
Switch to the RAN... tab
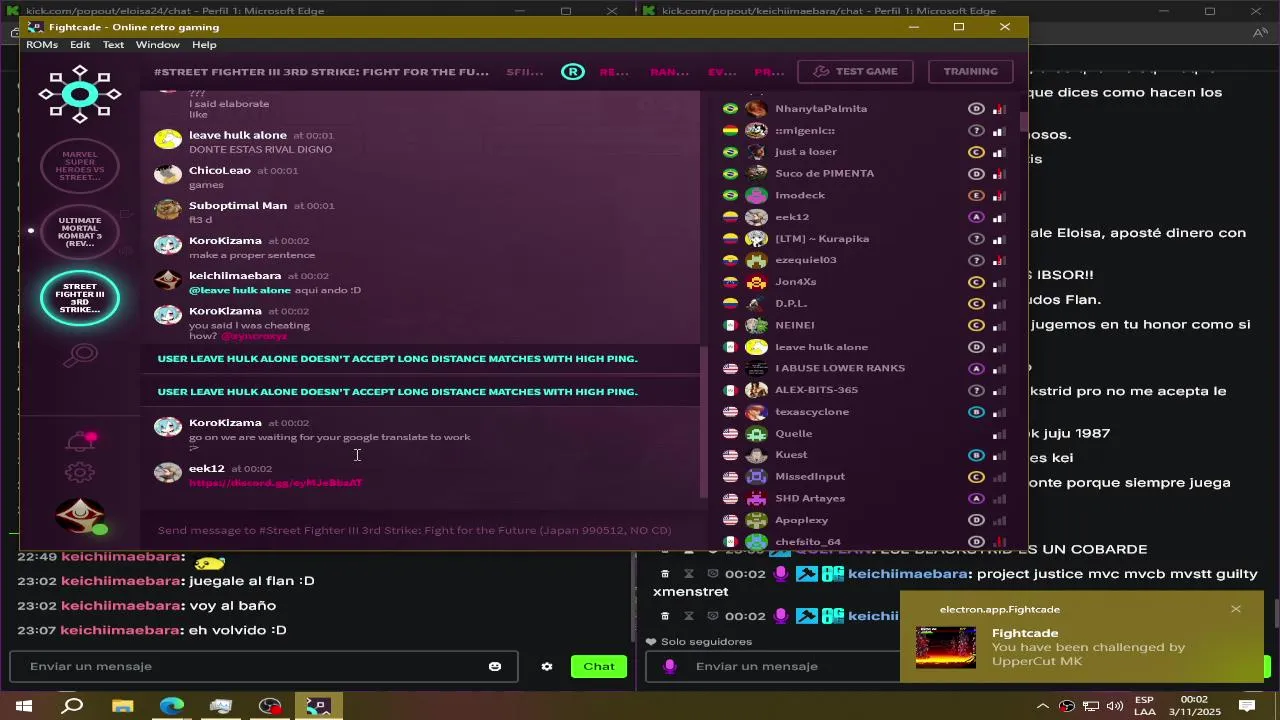click(x=669, y=72)
